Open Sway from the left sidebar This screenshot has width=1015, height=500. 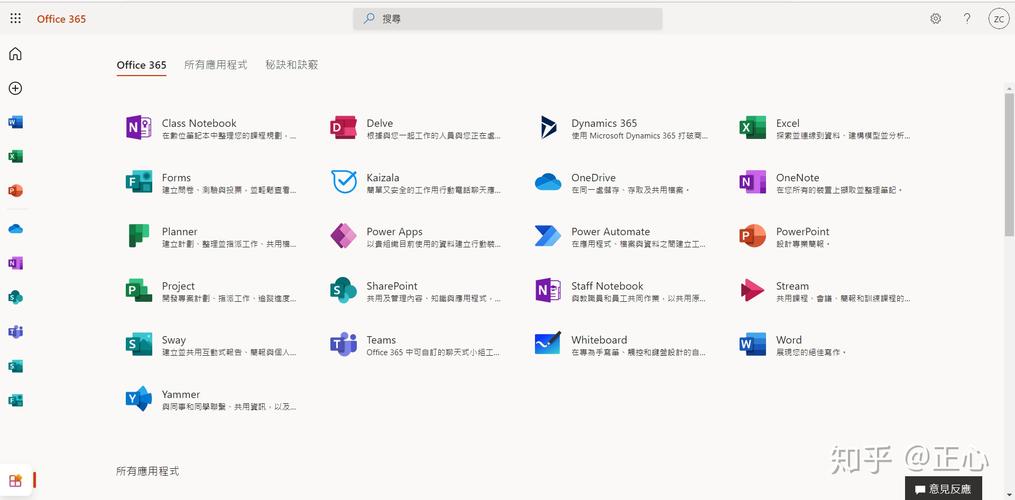(x=16, y=366)
